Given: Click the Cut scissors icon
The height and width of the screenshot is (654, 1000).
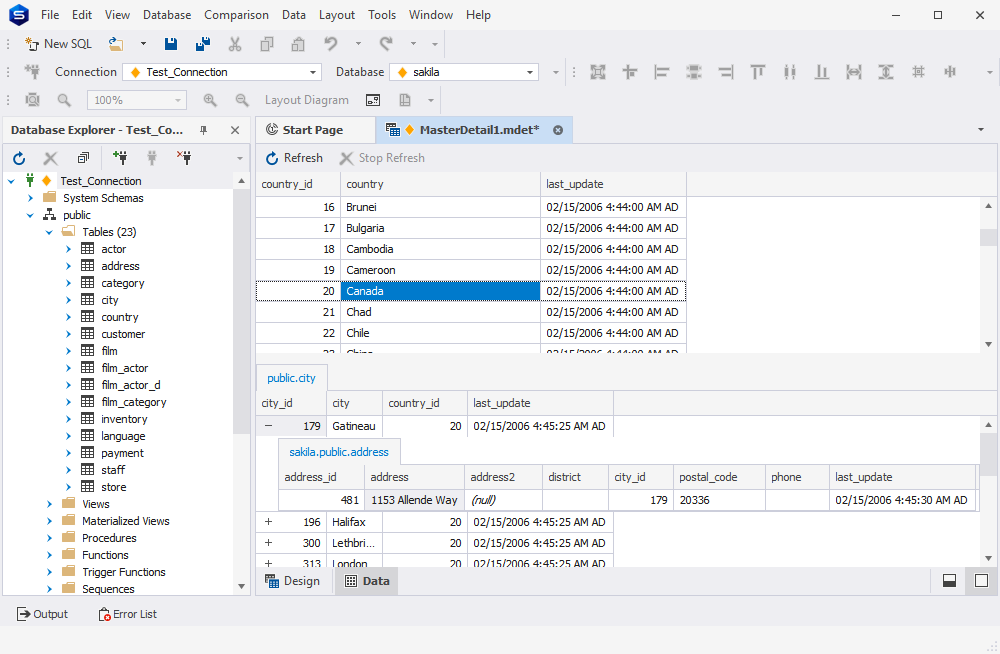Looking at the screenshot, I should pyautogui.click(x=235, y=43).
